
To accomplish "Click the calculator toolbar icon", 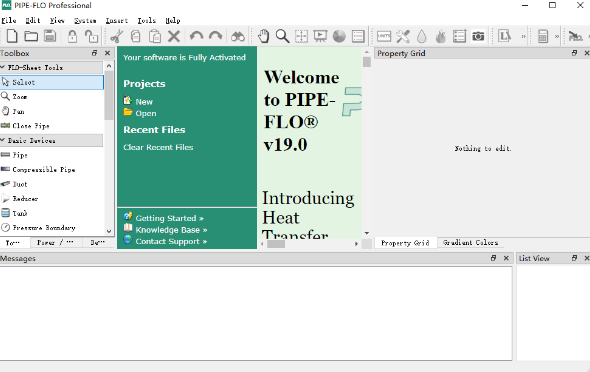I will pyautogui.click(x=543, y=36).
